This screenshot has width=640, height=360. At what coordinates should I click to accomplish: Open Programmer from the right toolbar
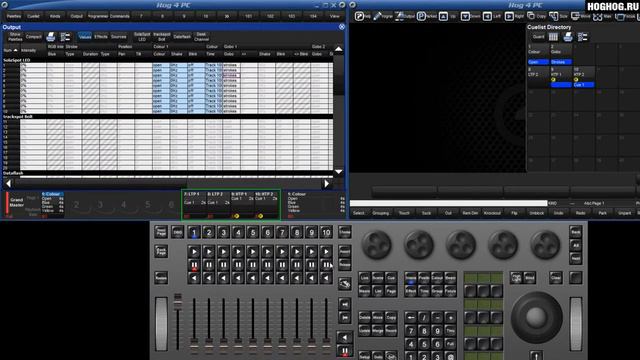tap(378, 16)
